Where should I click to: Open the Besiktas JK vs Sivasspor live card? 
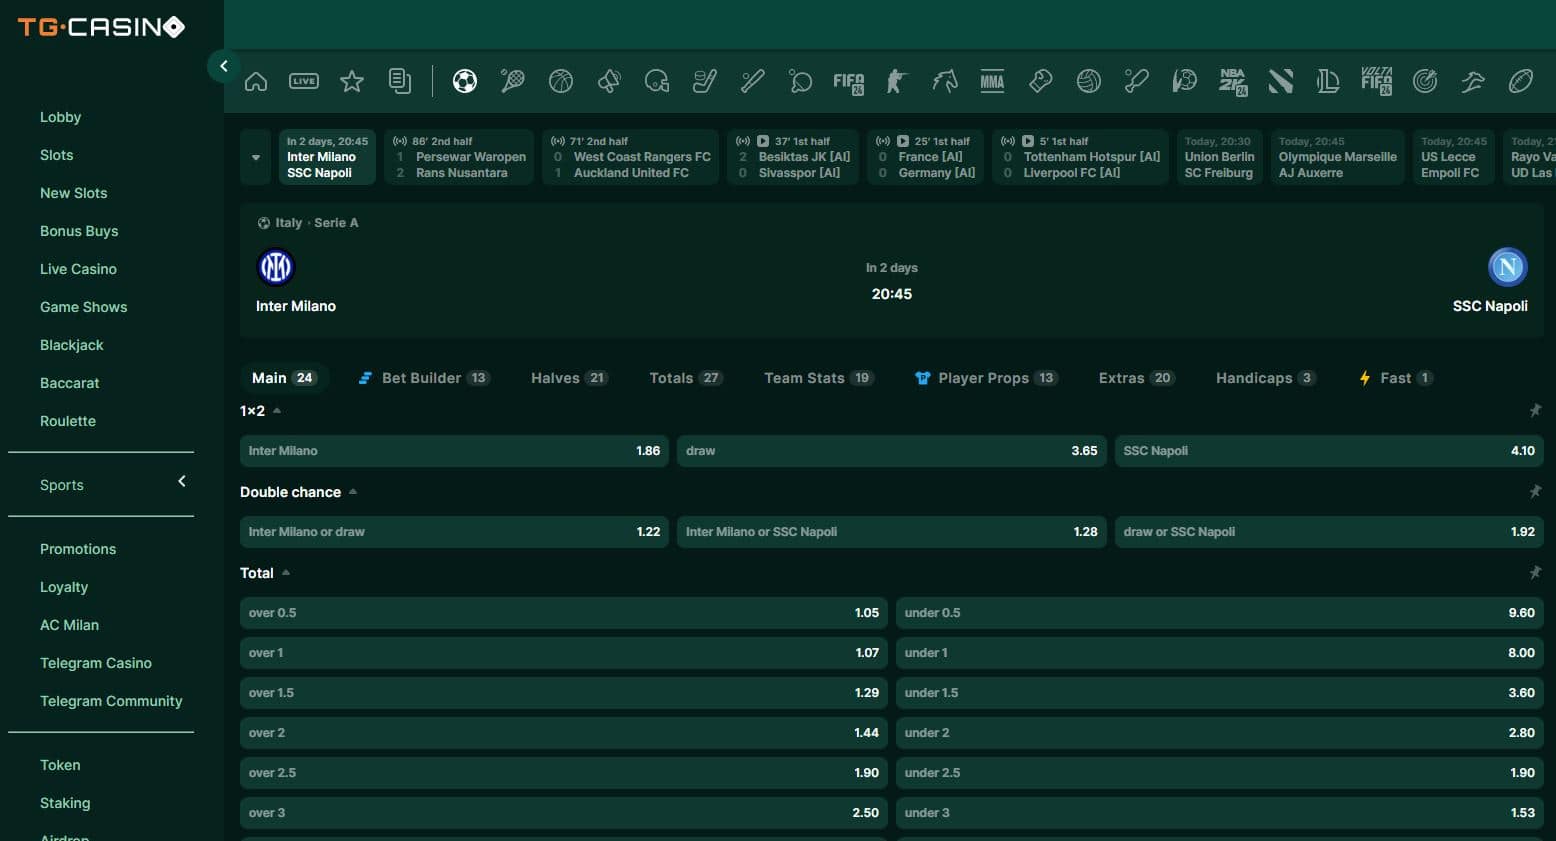792,157
